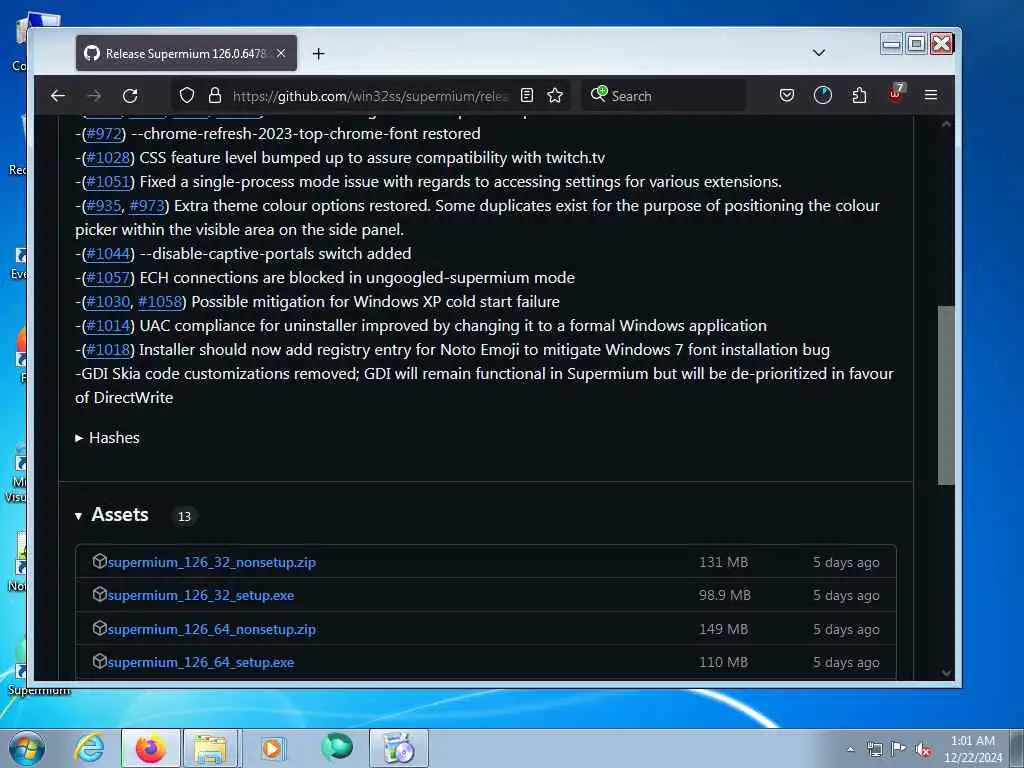1024x768 pixels.
Task: Show hidden system tray icons
Action: pos(850,749)
